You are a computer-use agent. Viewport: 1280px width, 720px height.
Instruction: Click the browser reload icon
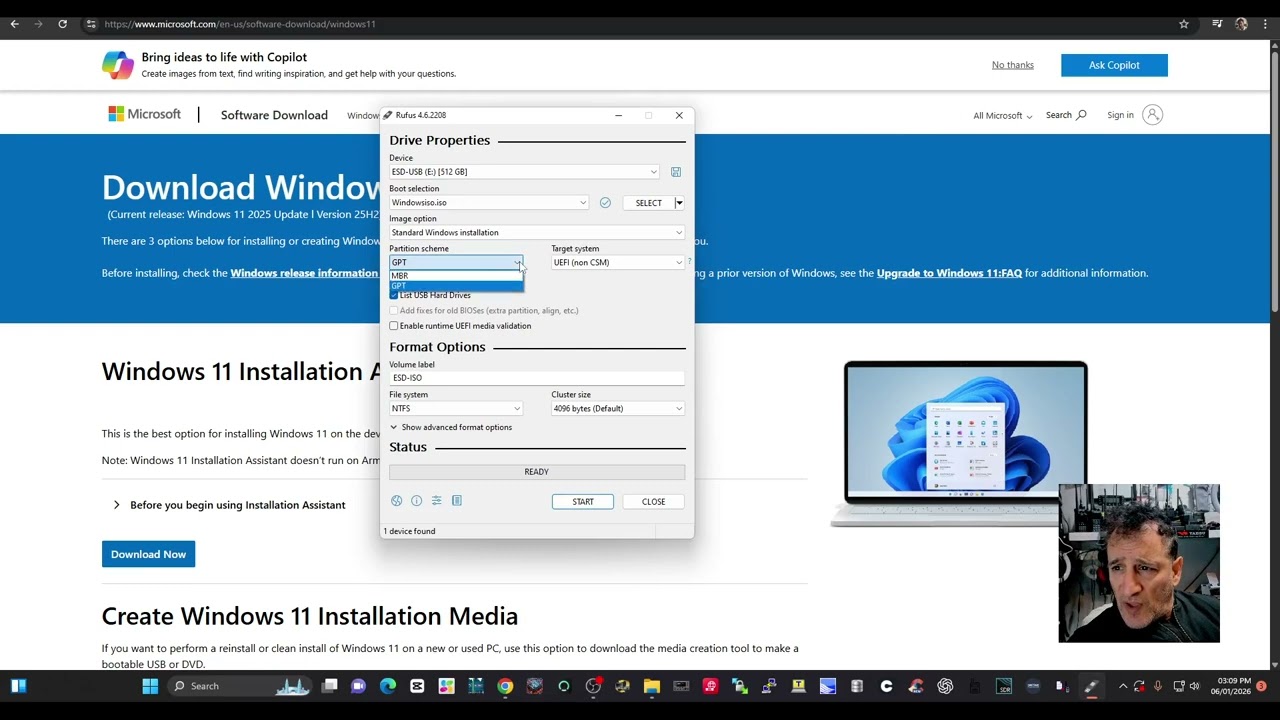click(x=62, y=24)
